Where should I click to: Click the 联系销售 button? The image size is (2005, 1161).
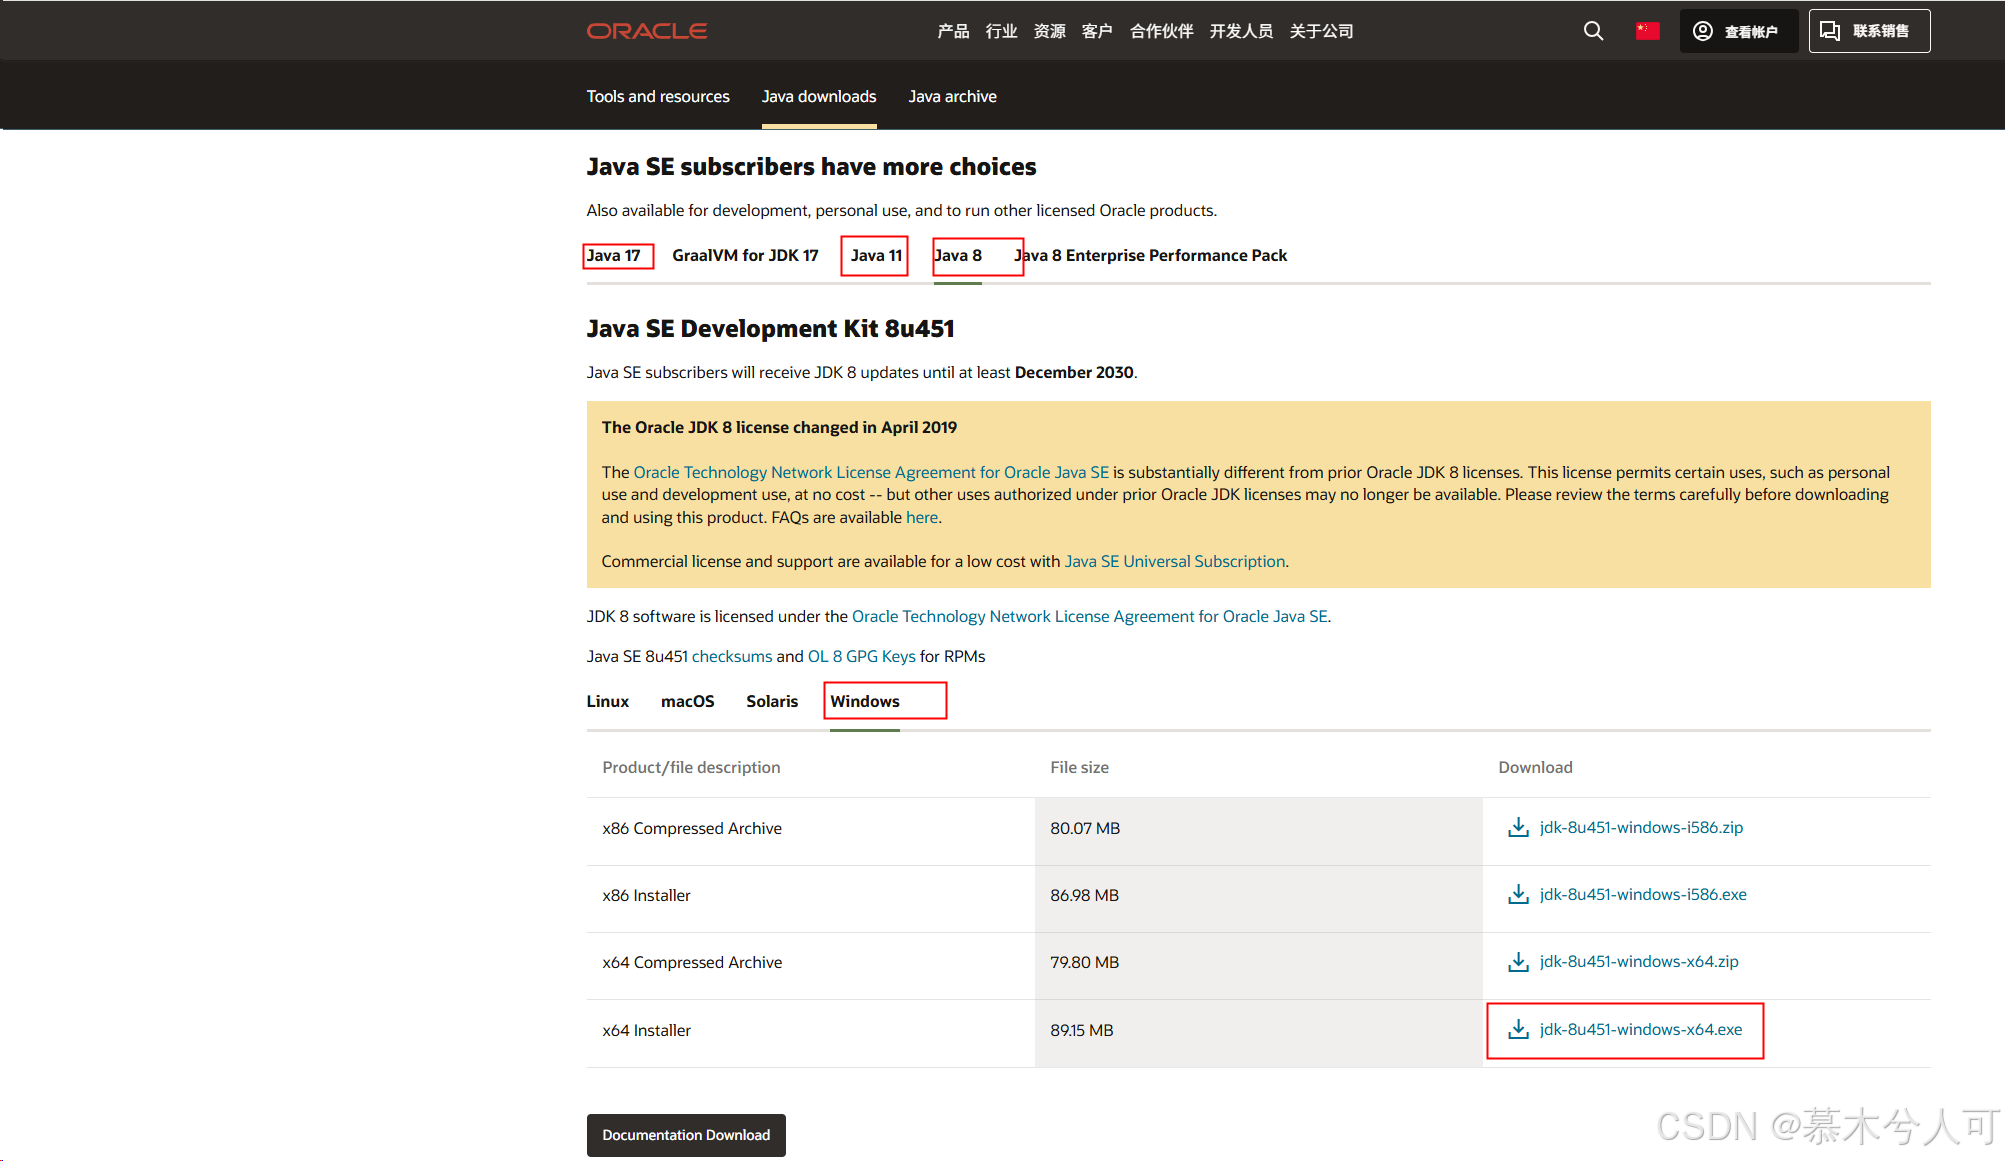coord(1869,31)
